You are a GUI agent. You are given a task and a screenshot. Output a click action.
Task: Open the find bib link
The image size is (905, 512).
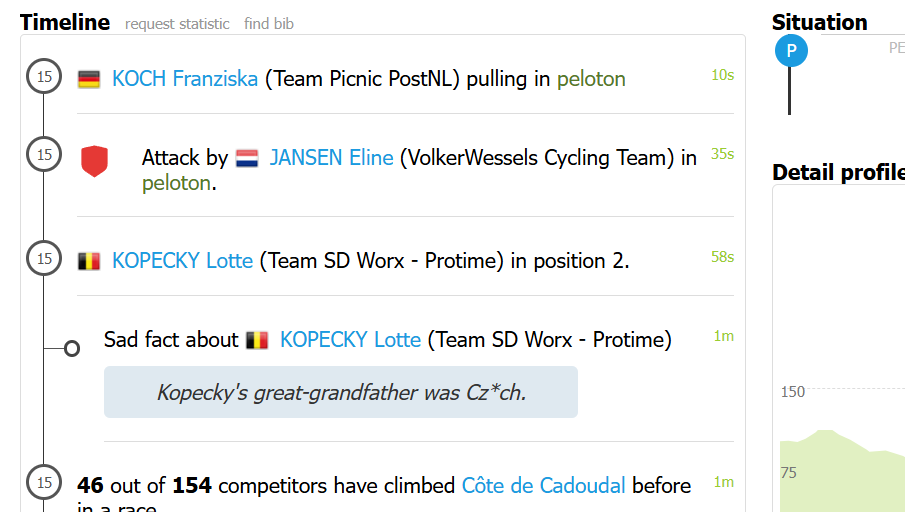pyautogui.click(x=269, y=24)
